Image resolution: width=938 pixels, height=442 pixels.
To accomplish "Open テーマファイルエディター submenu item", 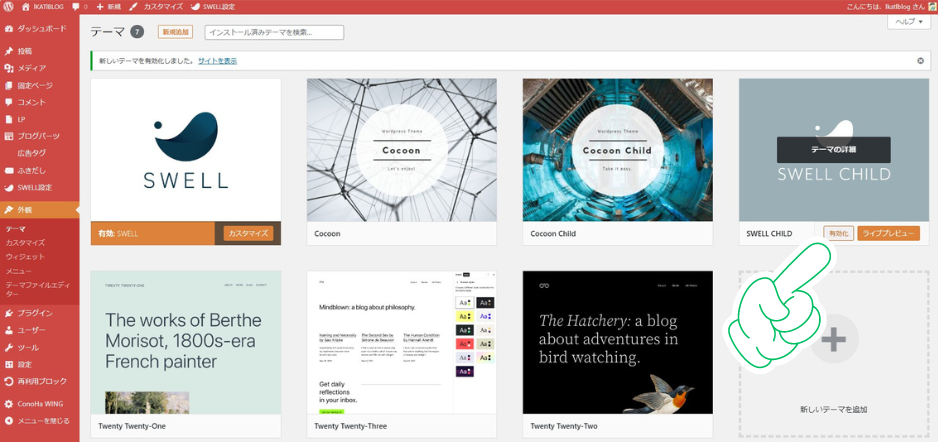I will click(x=38, y=289).
